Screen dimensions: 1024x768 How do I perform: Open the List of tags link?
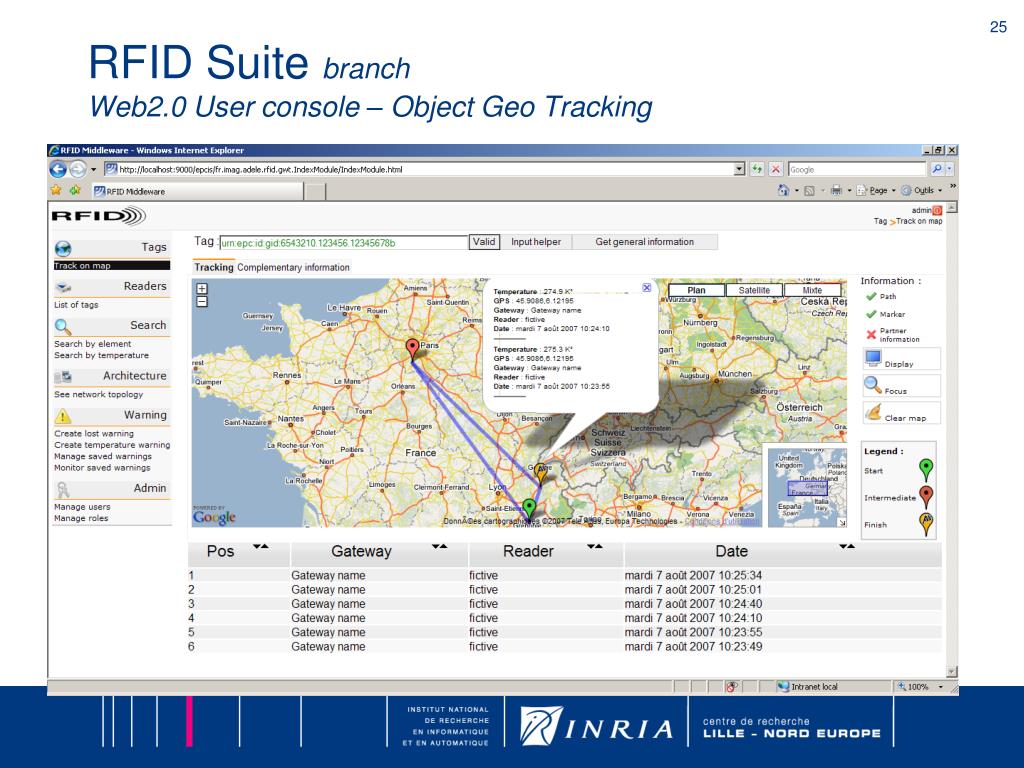[76, 305]
